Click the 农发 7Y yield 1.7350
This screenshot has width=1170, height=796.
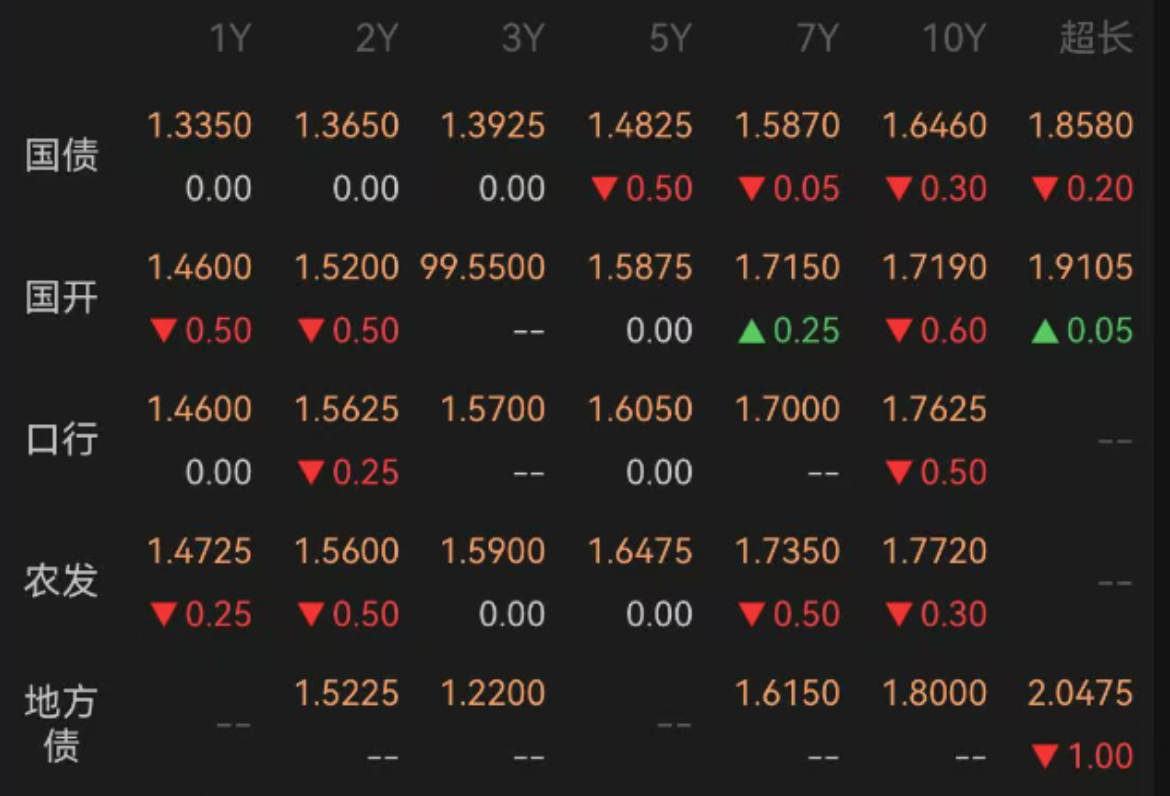tap(787, 551)
